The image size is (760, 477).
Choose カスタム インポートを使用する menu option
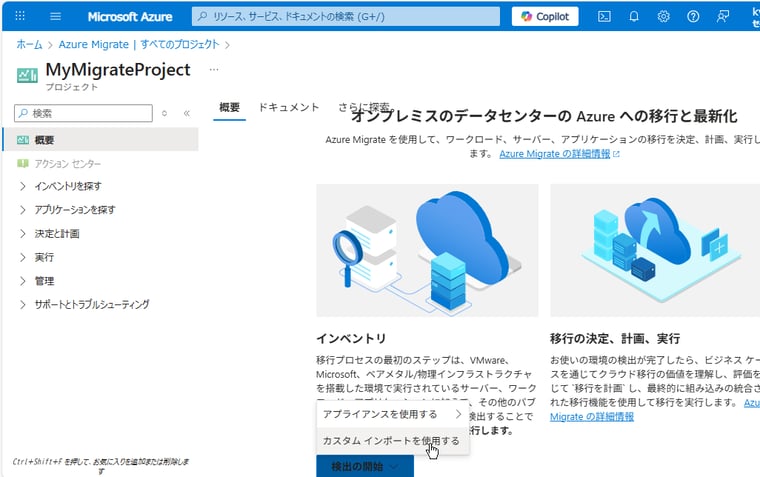coord(393,441)
